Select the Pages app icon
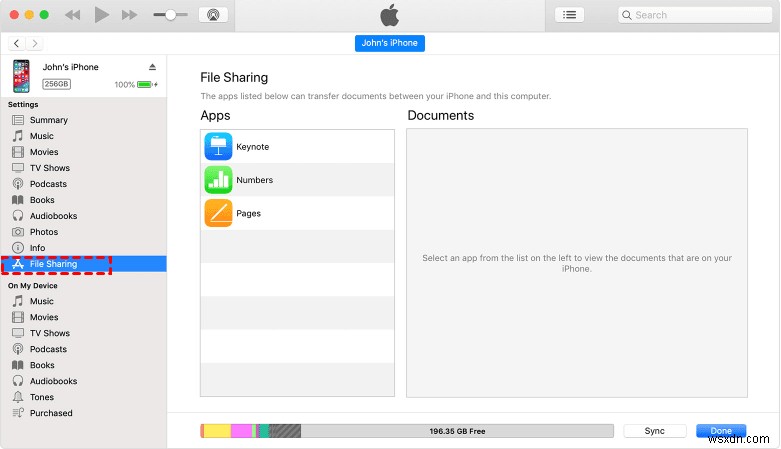Image resolution: width=781 pixels, height=449 pixels. click(218, 213)
